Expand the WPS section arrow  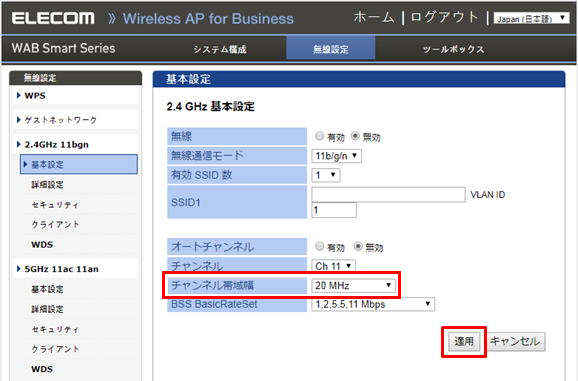[19, 96]
